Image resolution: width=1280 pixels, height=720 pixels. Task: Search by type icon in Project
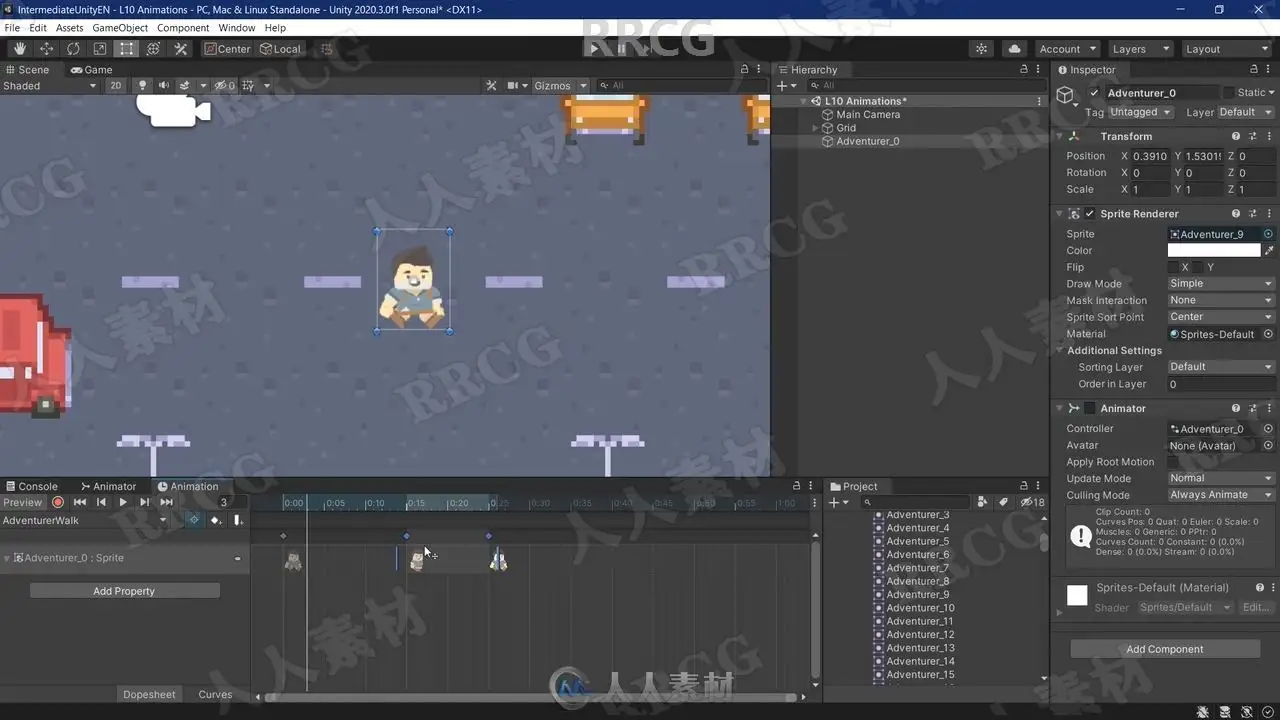[x=983, y=502]
